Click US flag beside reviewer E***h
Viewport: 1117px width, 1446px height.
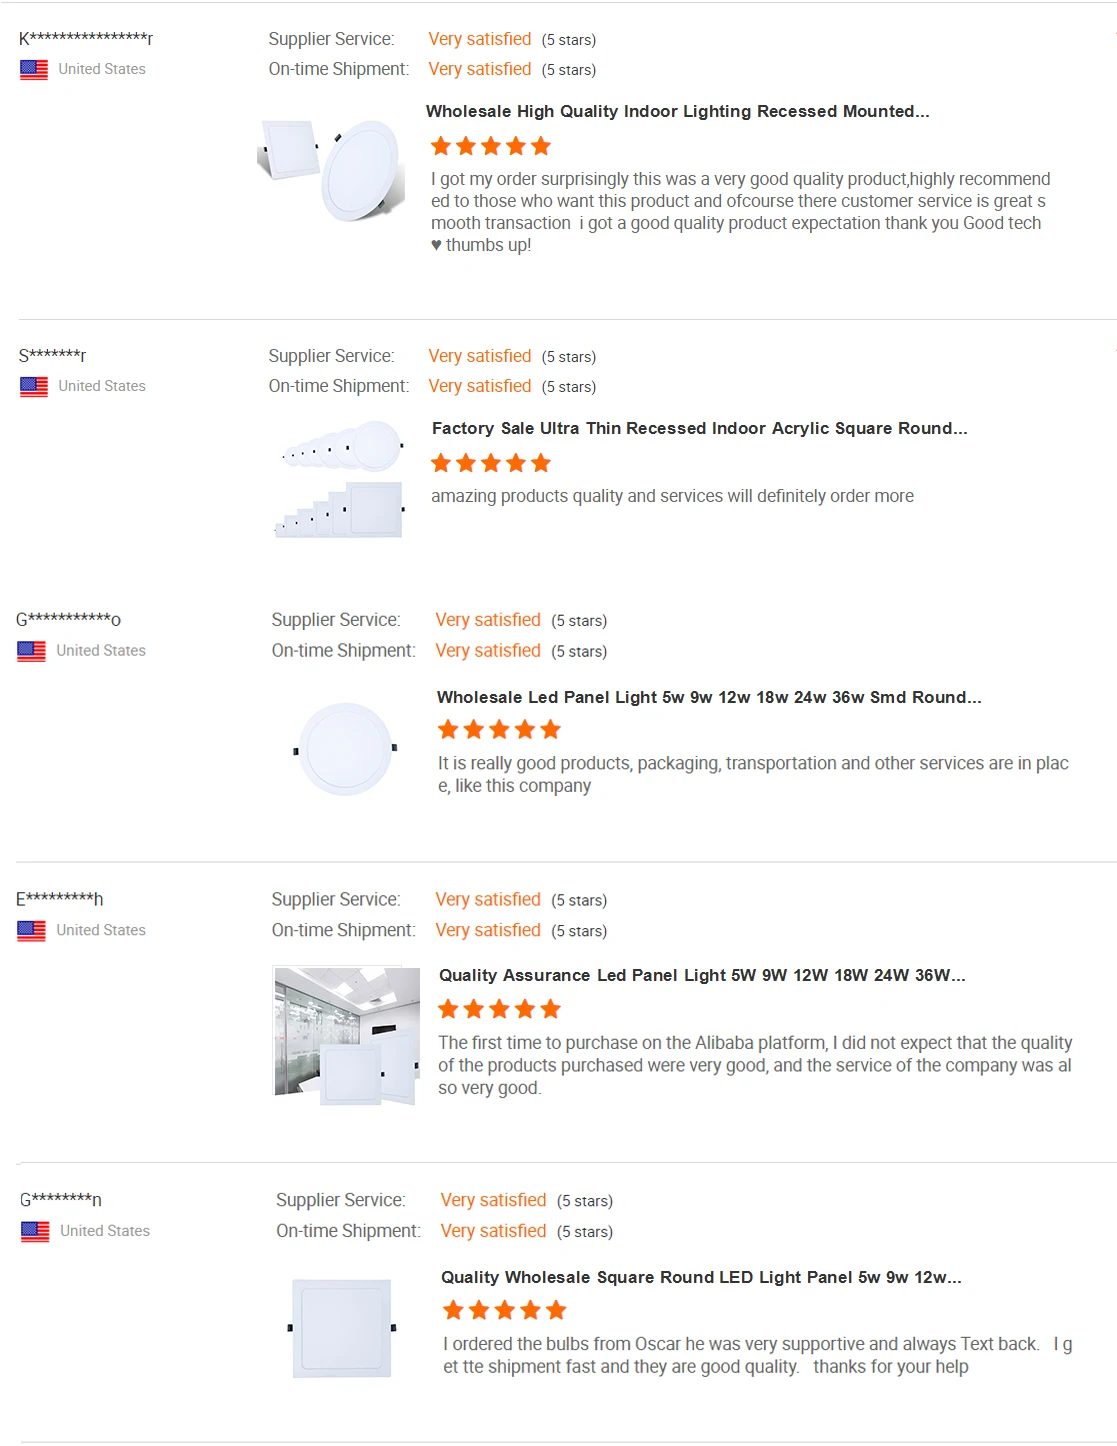coord(32,931)
